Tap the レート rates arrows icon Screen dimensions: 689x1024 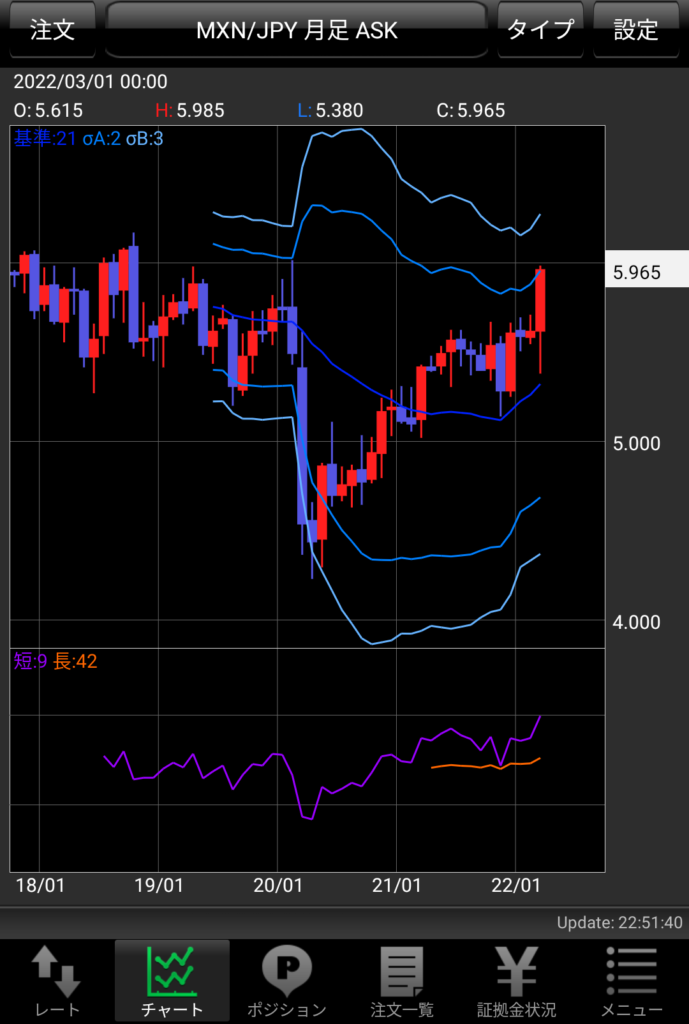tap(56, 973)
